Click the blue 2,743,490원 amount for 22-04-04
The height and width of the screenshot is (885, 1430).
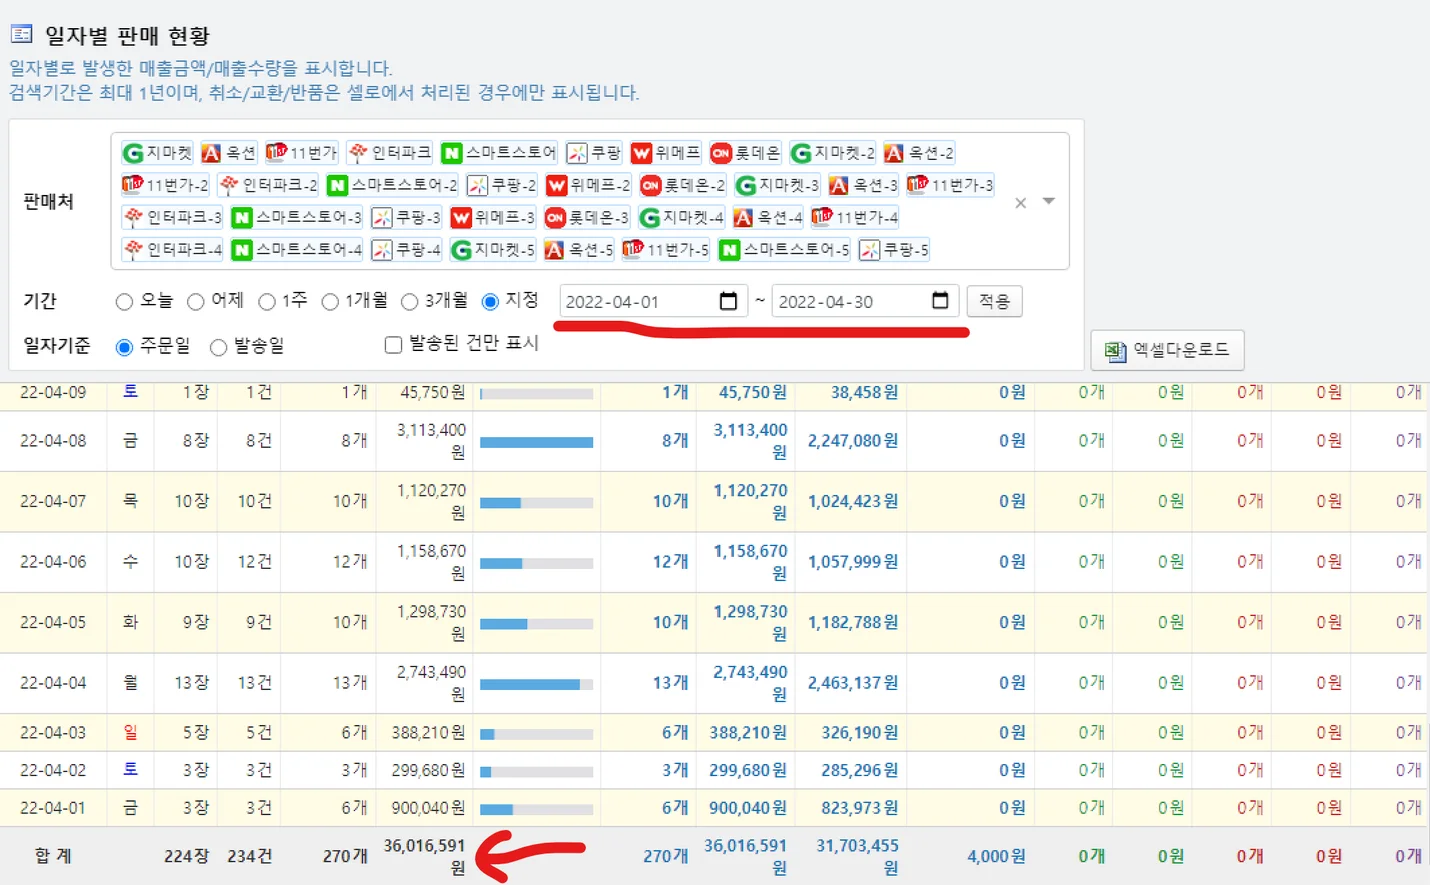coord(750,683)
